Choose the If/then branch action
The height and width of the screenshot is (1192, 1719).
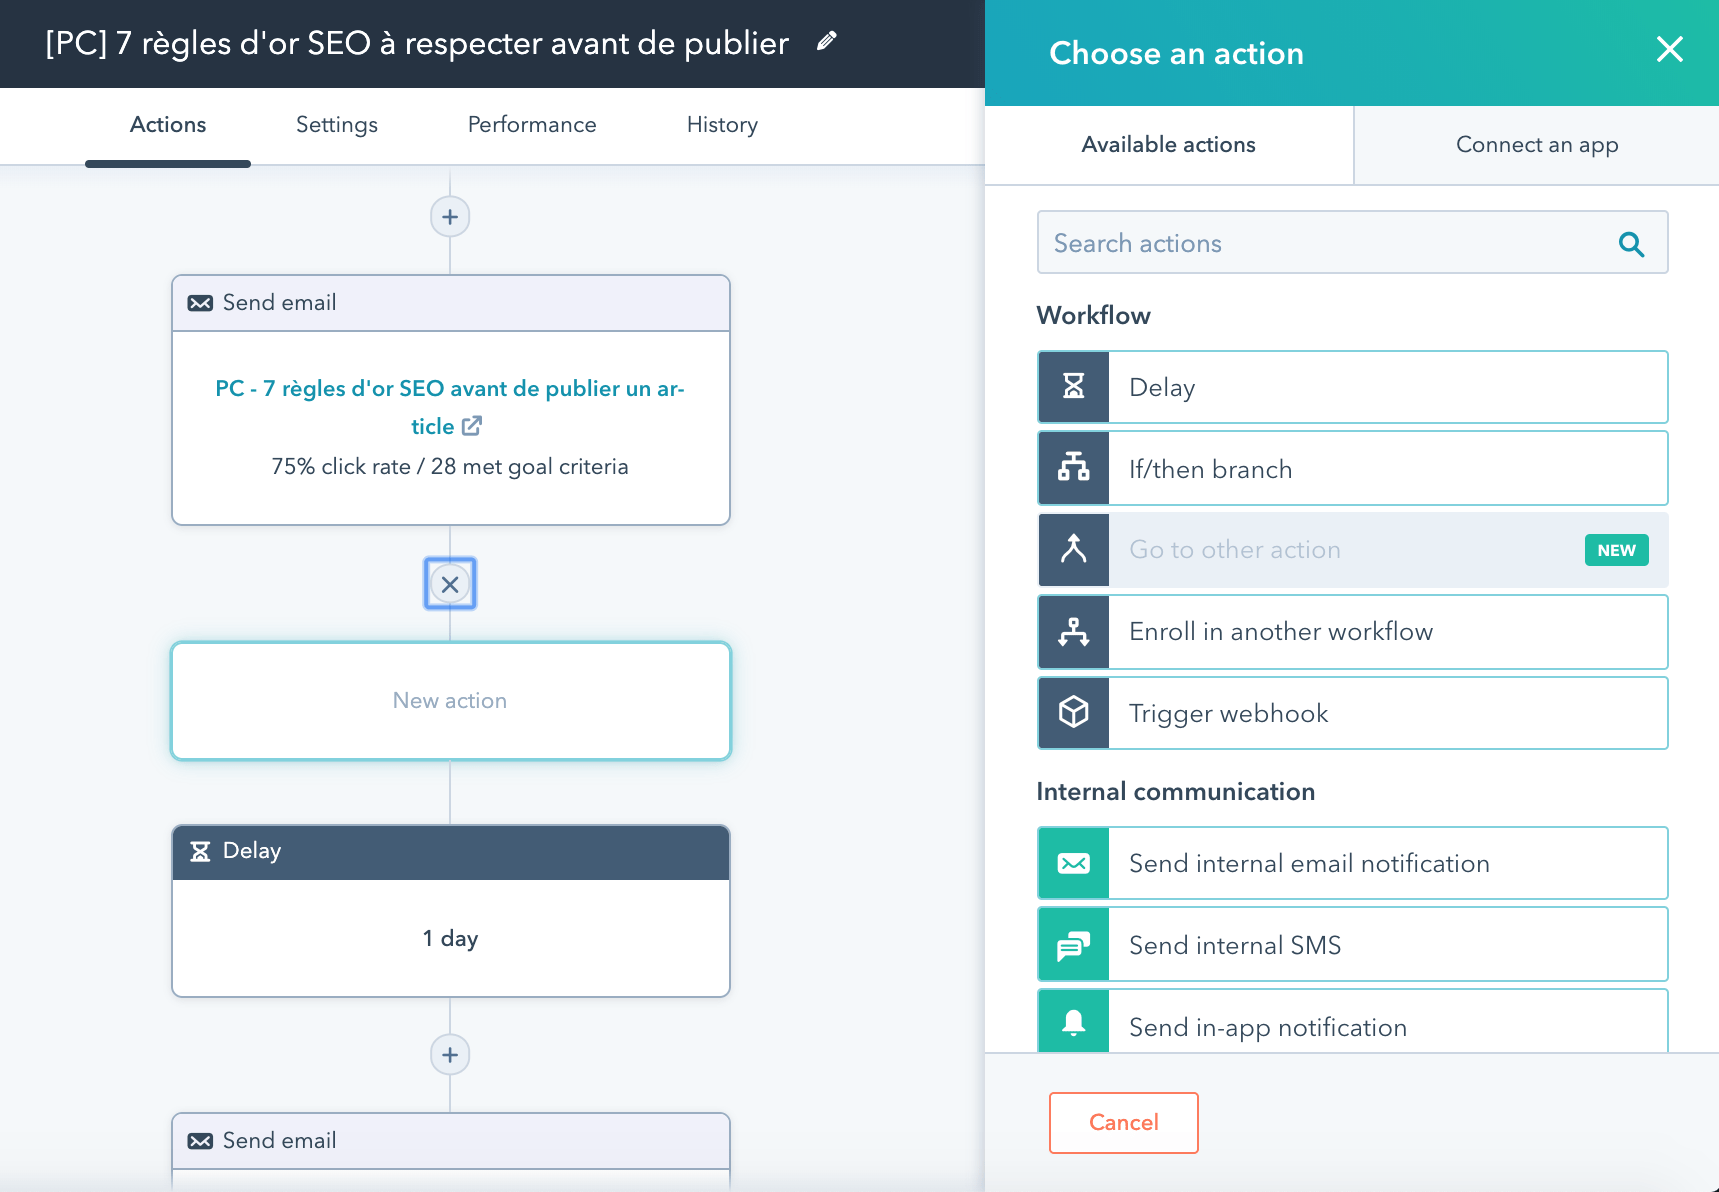(1352, 468)
